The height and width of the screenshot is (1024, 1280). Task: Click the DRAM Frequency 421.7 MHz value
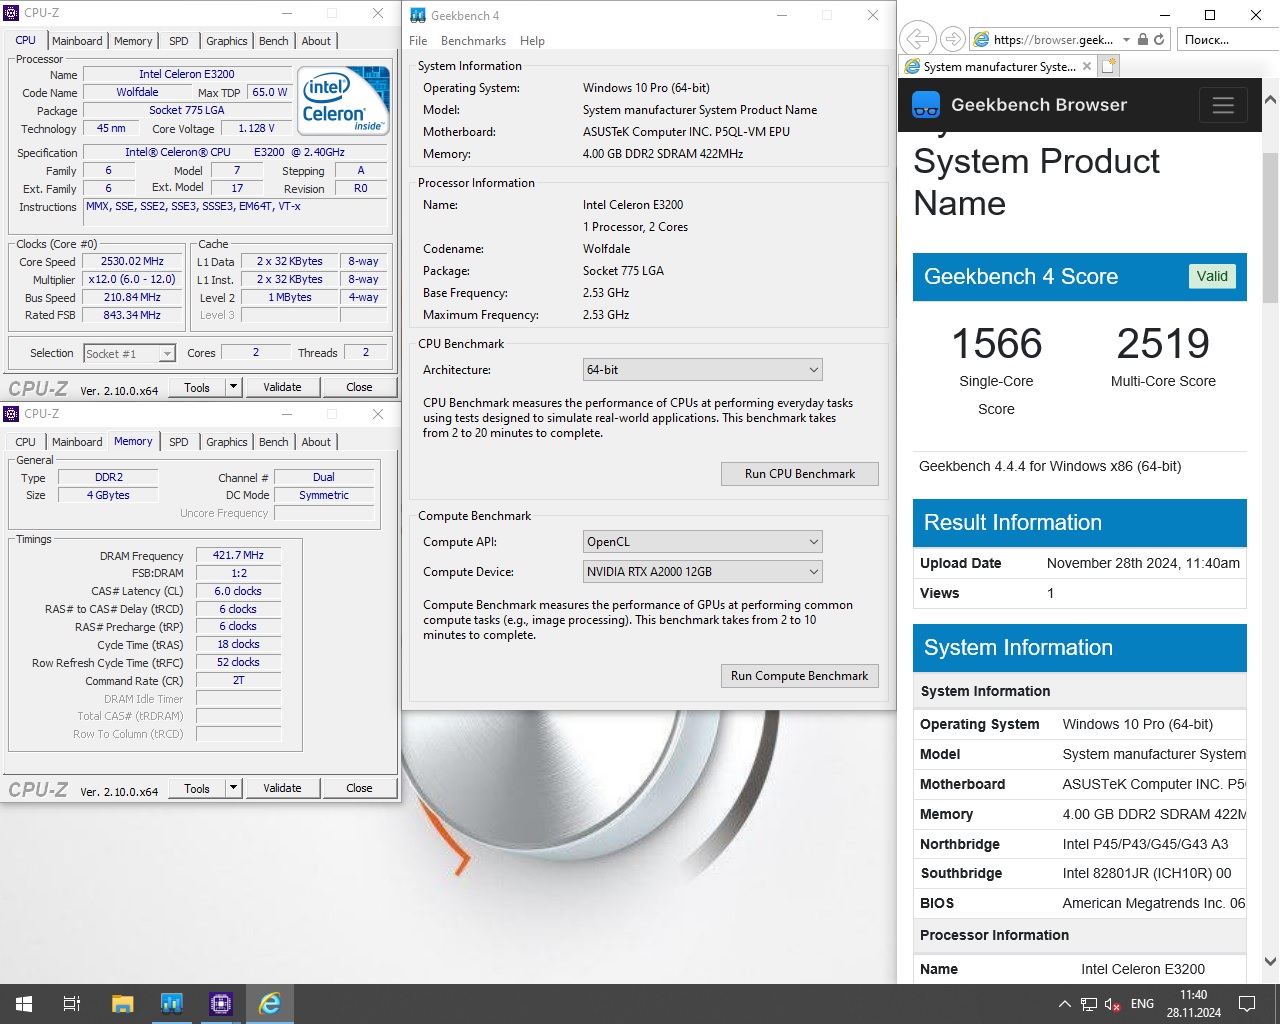tap(238, 556)
